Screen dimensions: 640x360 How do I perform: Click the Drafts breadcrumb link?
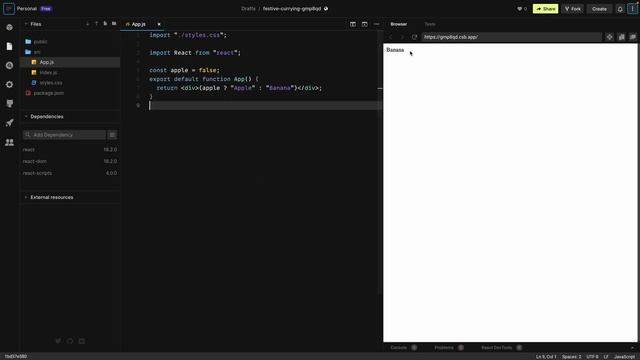tap(248, 9)
